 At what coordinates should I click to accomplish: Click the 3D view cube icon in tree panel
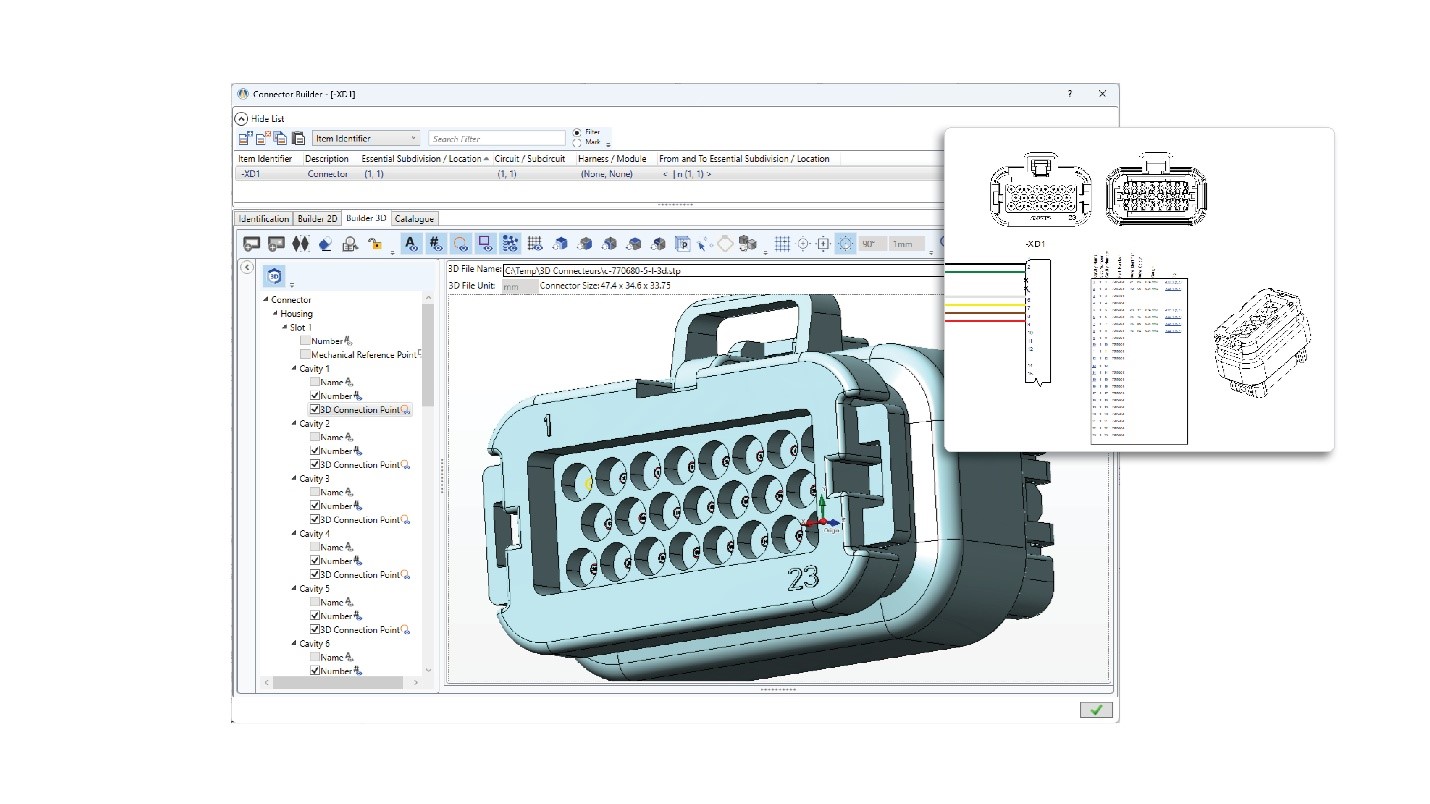275,276
